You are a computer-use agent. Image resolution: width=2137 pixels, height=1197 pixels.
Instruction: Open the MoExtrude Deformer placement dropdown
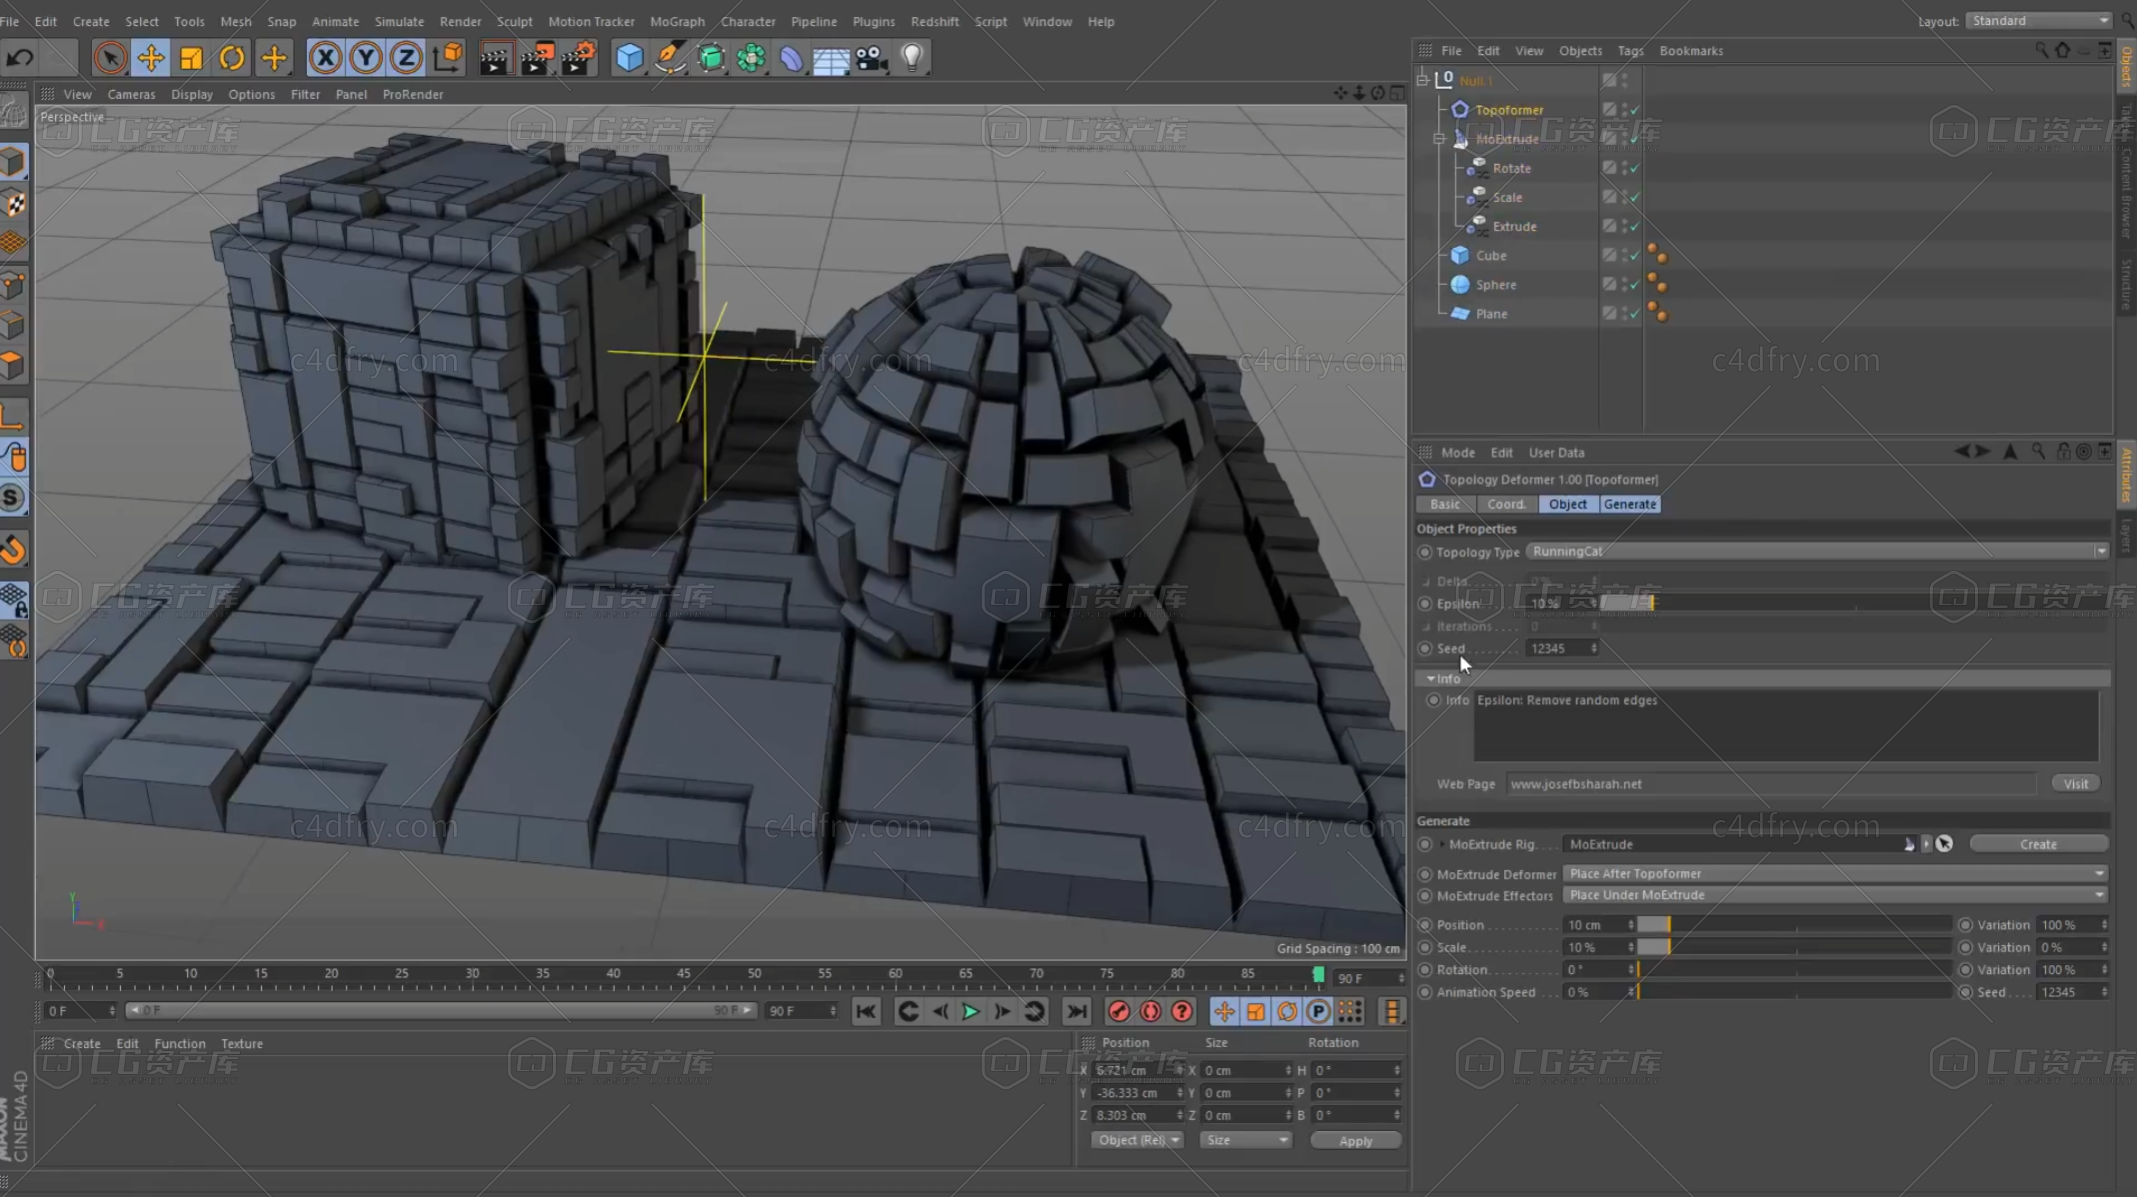coord(1835,874)
